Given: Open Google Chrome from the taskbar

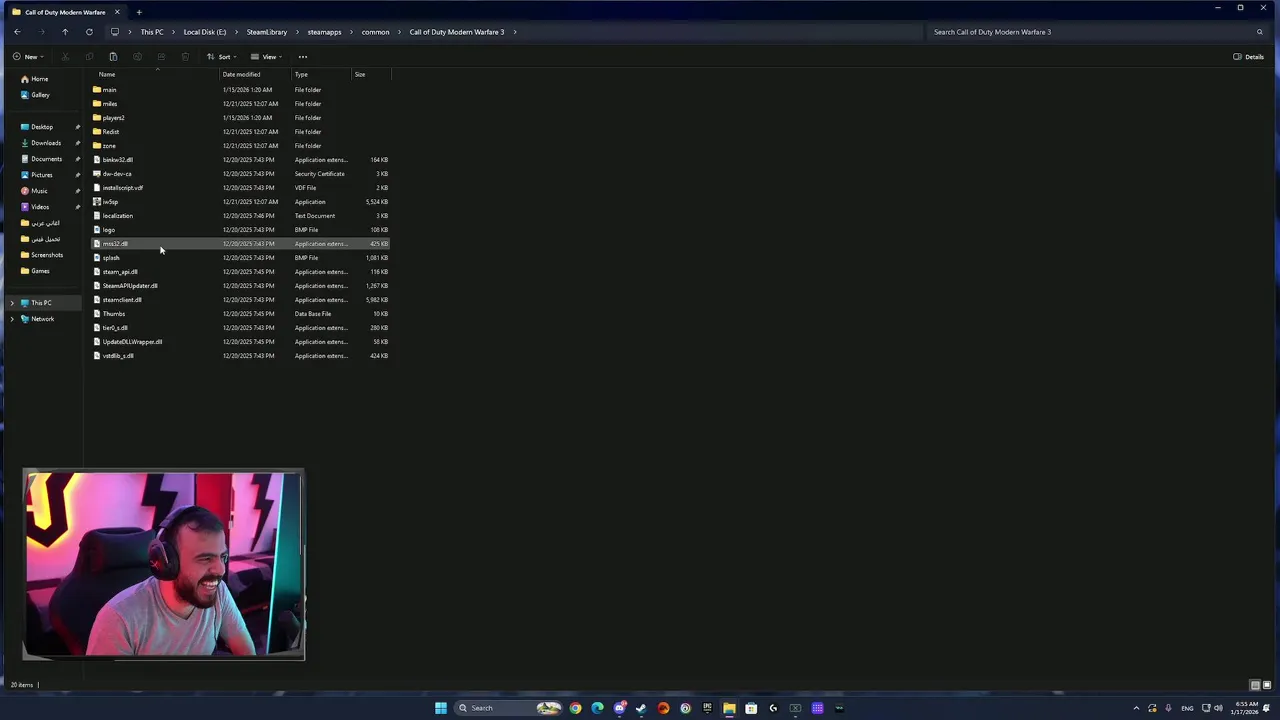Looking at the screenshot, I should point(575,708).
